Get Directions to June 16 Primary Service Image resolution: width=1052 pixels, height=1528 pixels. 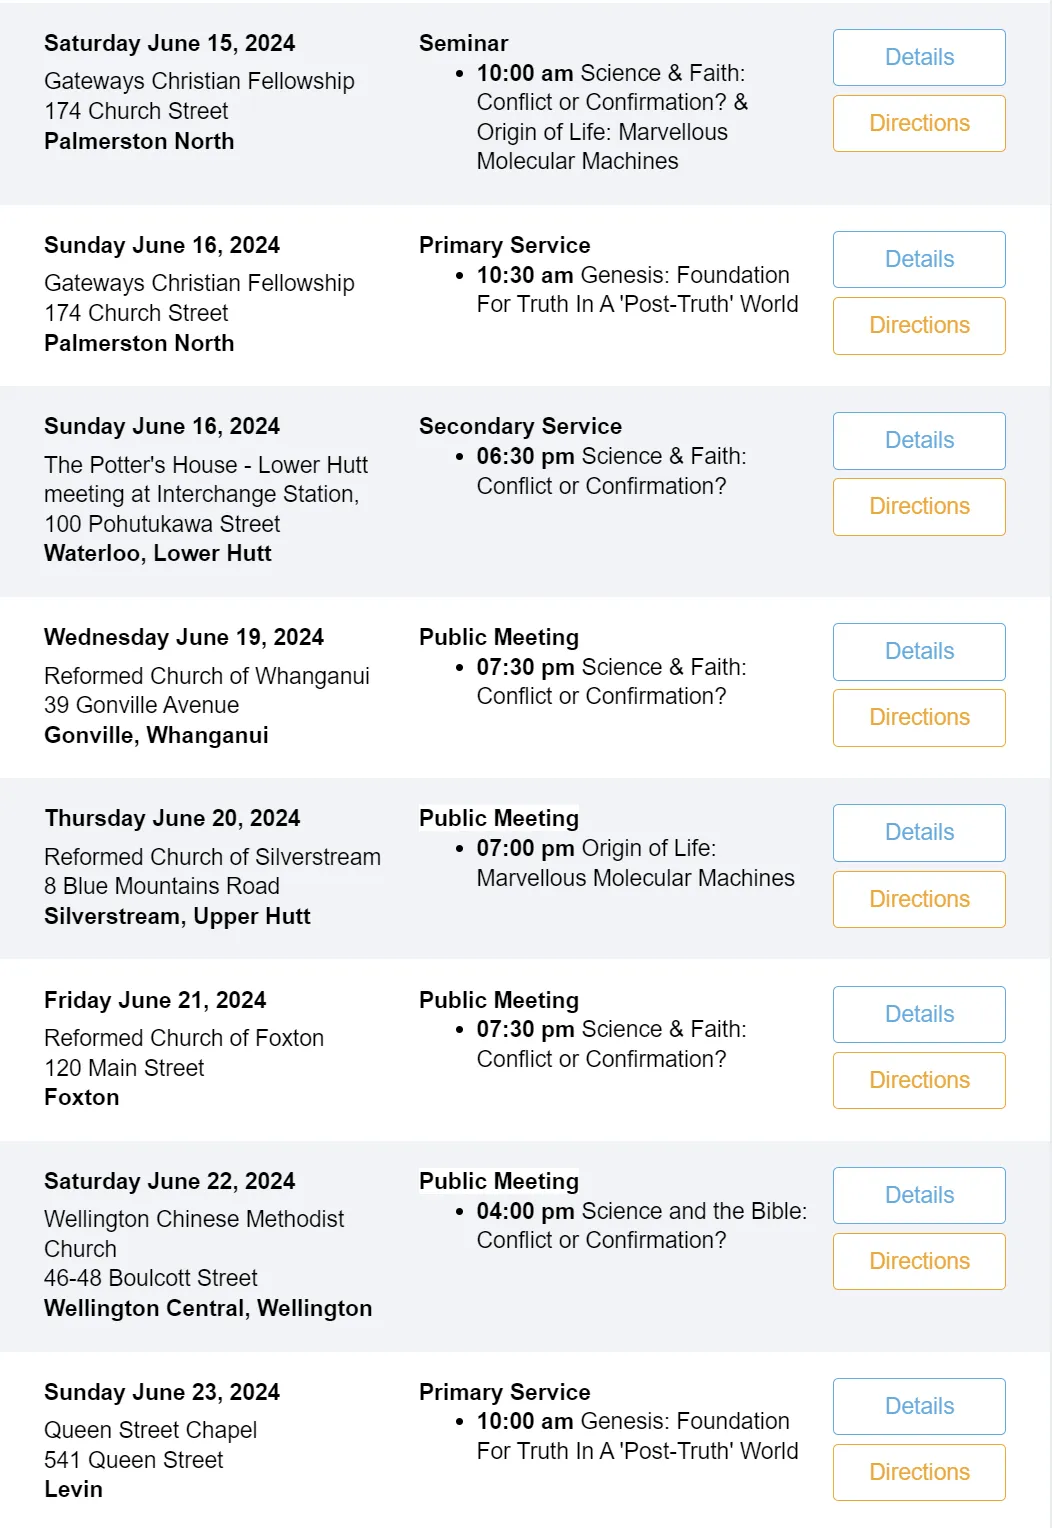[x=919, y=325]
